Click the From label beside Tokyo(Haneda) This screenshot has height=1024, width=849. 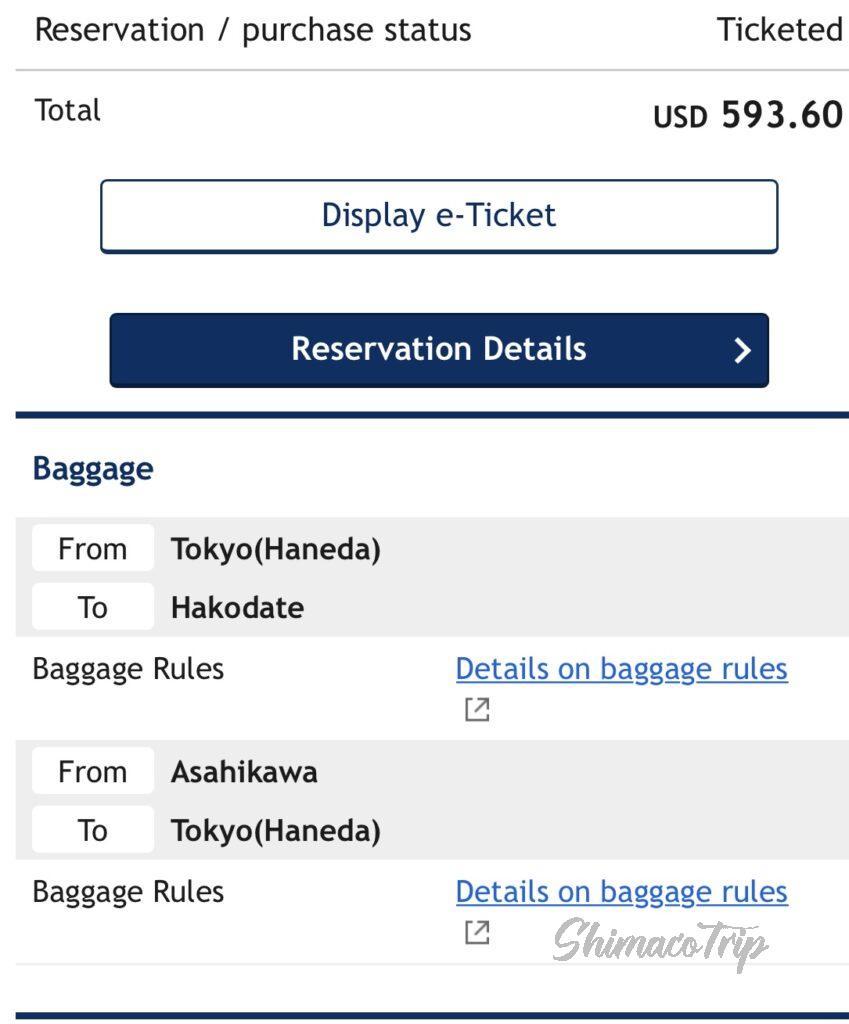[93, 549]
